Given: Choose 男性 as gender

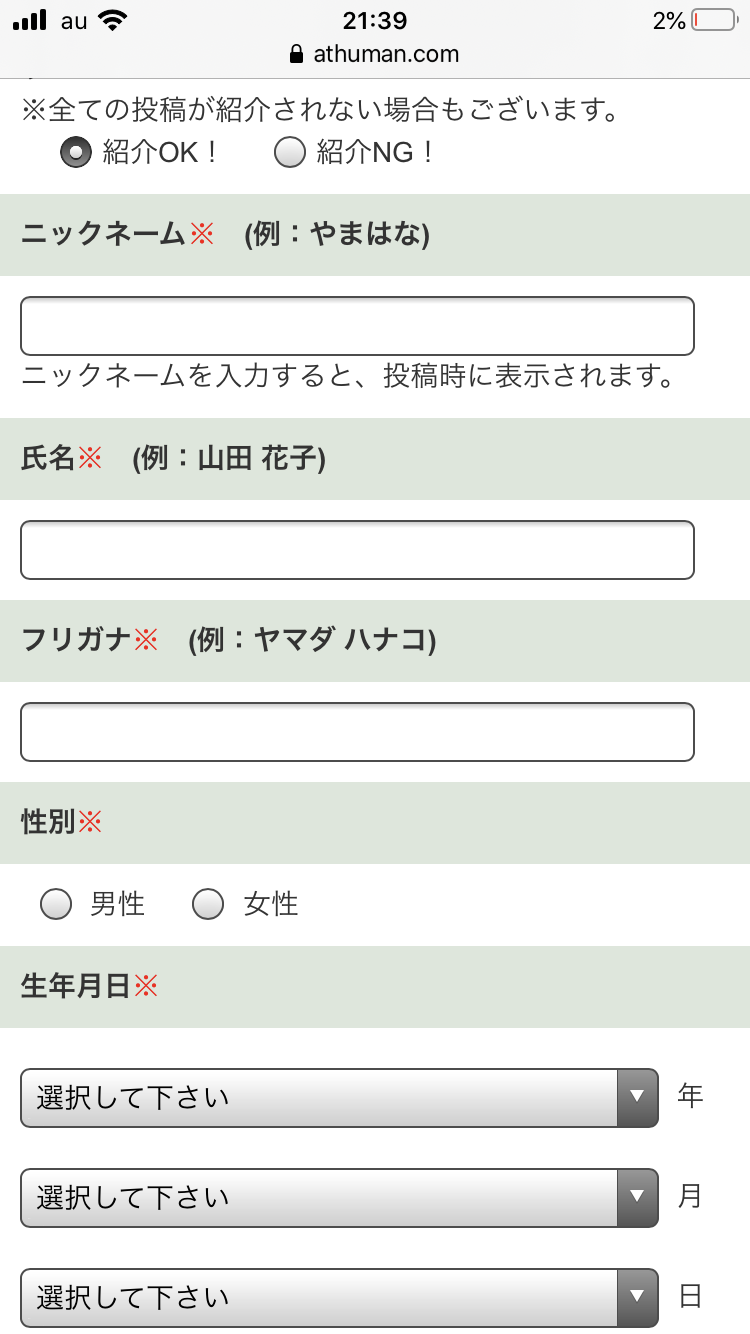Looking at the screenshot, I should pos(56,905).
